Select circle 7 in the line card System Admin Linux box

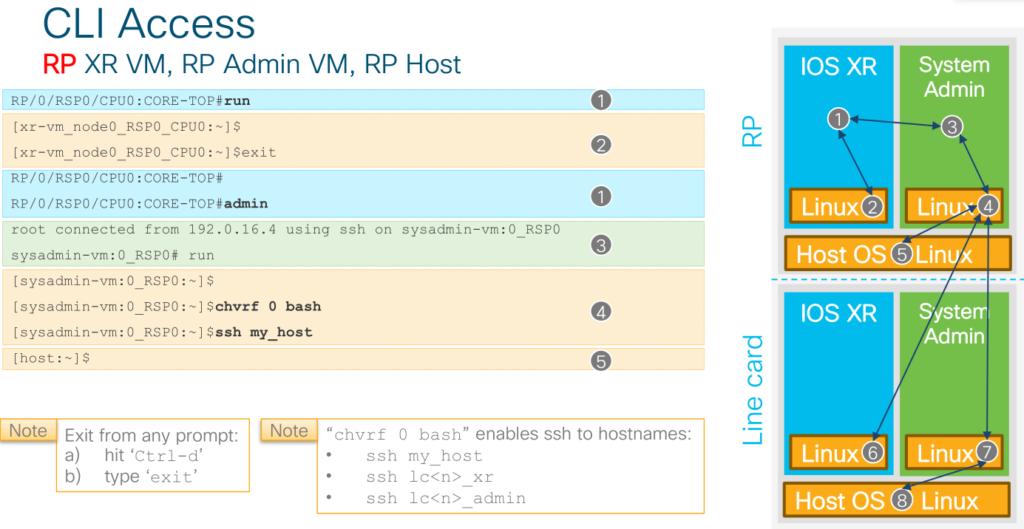point(987,453)
